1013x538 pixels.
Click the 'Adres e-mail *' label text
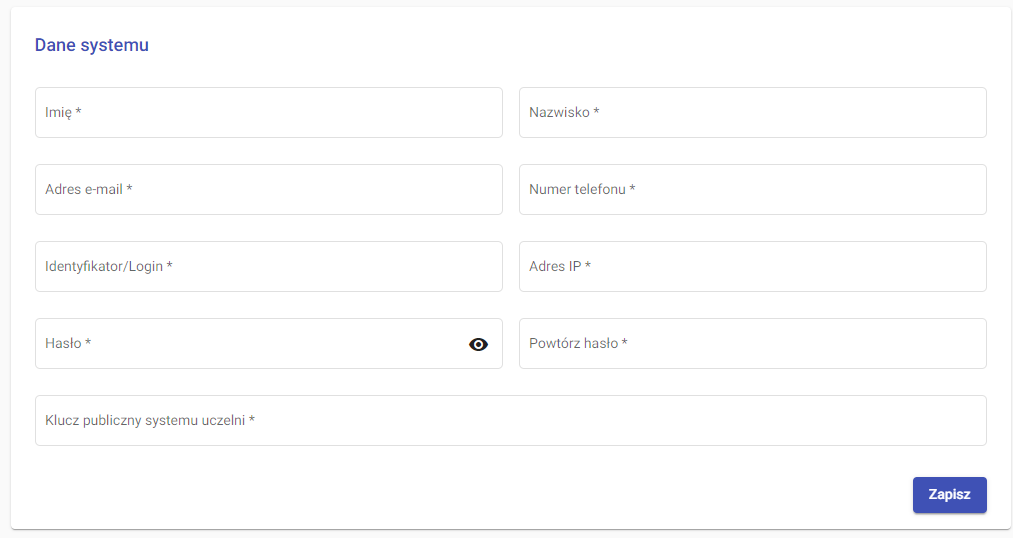89,190
